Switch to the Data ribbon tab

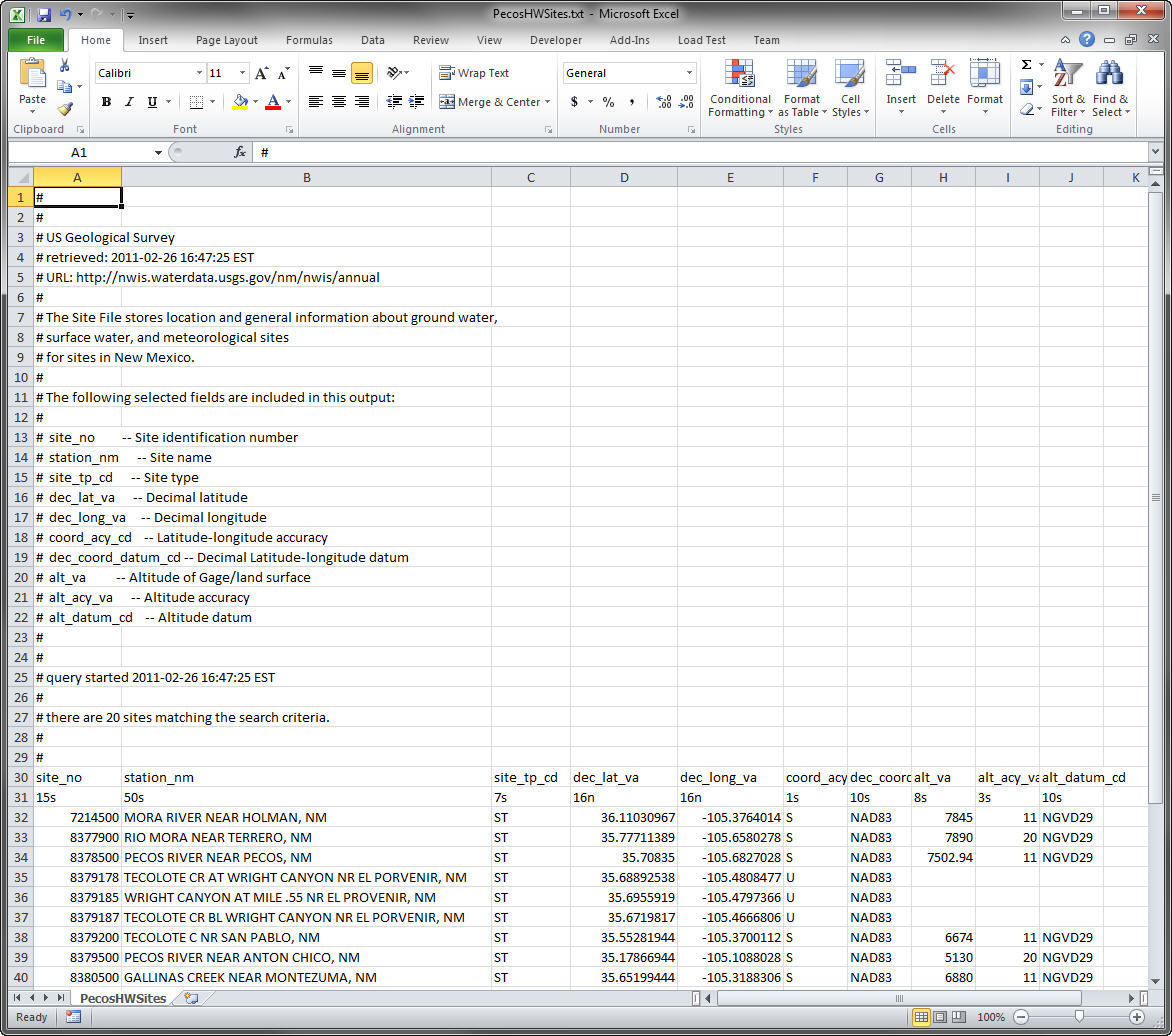[x=372, y=40]
